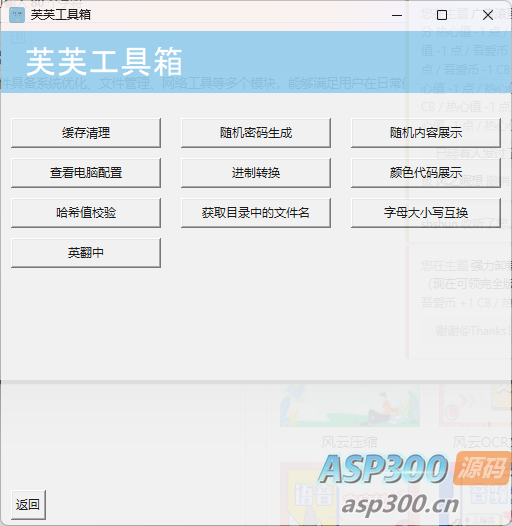The width and height of the screenshot is (512, 526).
Task: Open the 进制转换 base converter
Action: (x=256, y=173)
